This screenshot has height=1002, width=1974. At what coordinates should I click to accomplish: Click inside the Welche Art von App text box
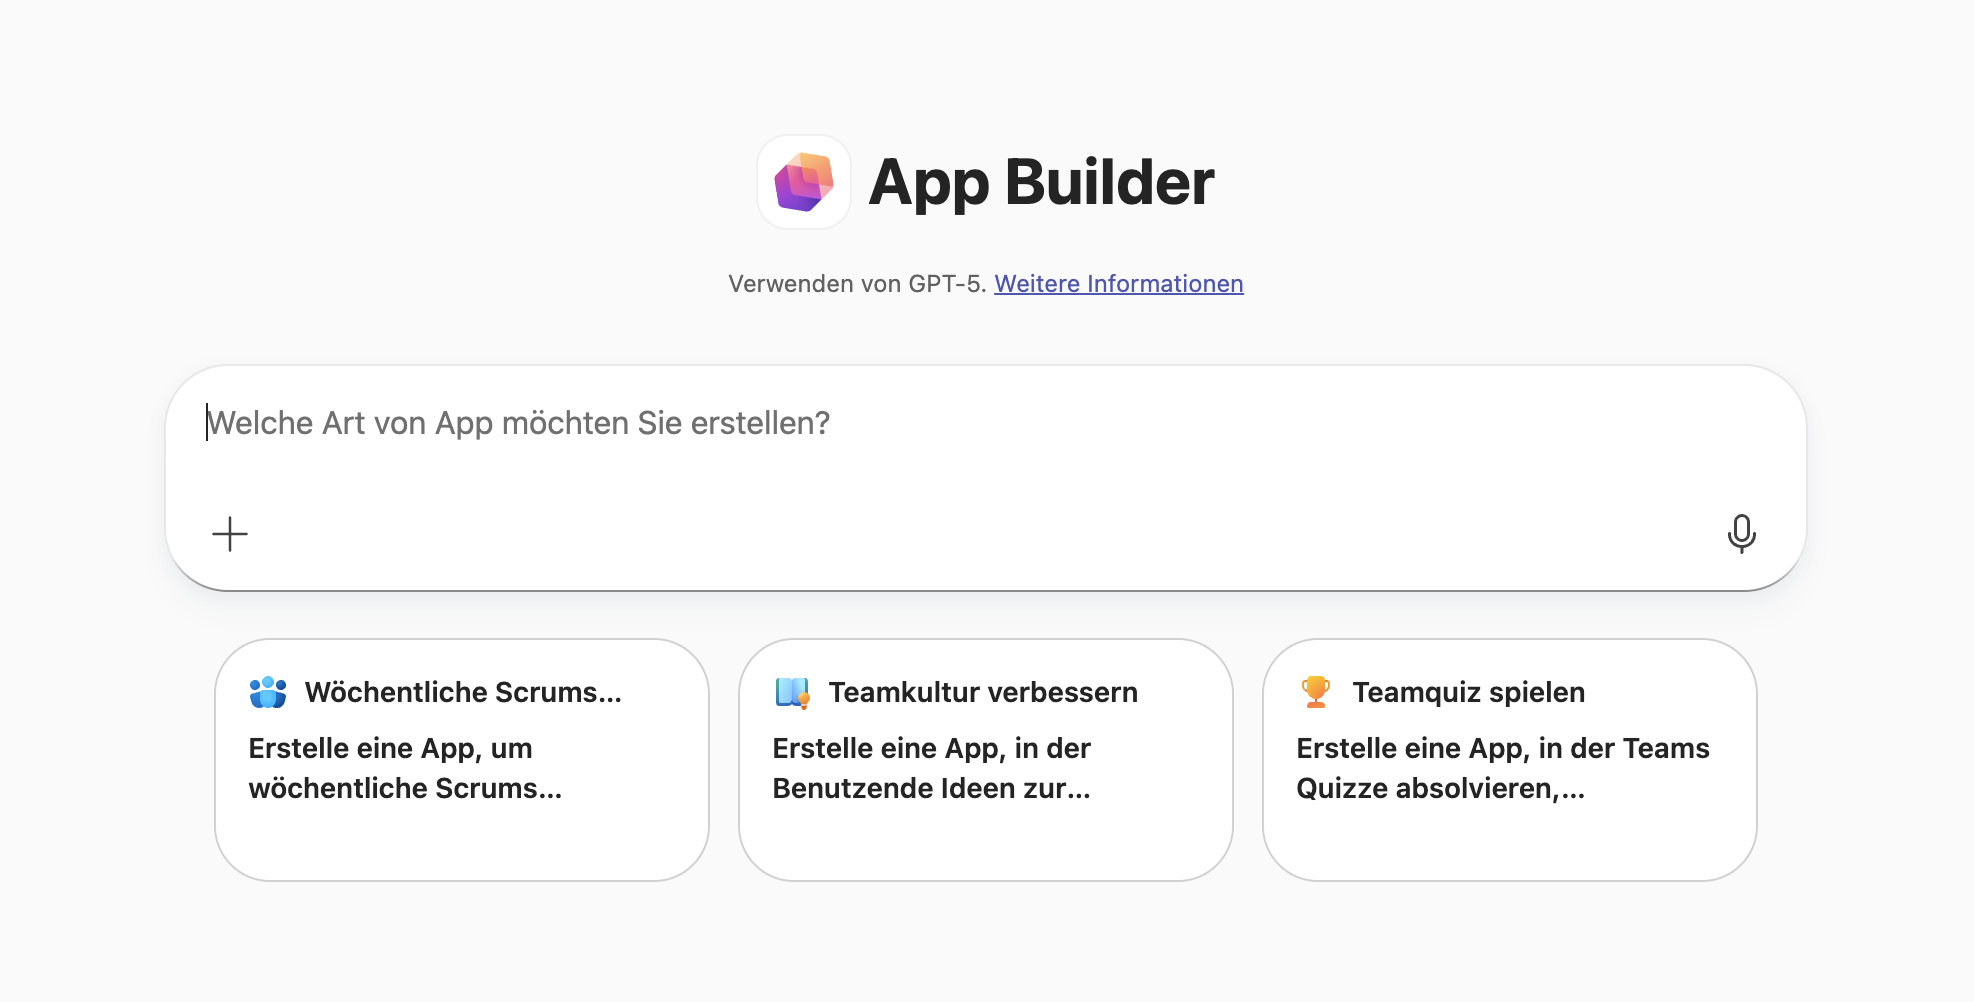coord(987,423)
